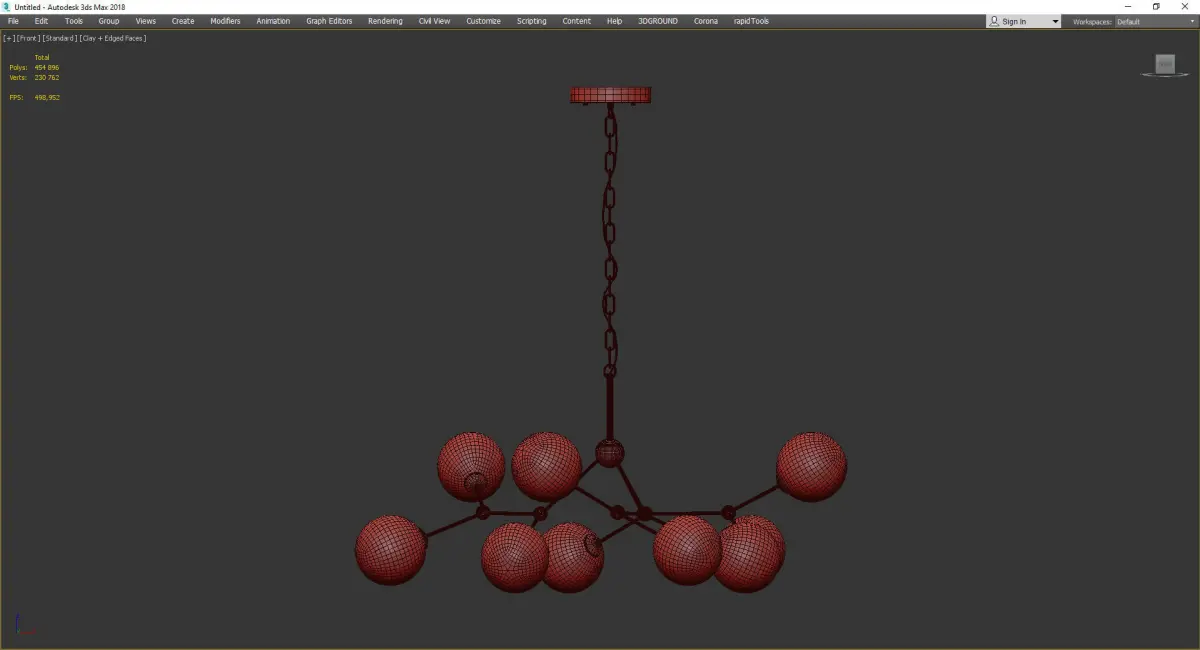1200x650 pixels.
Task: Click the Verts count 230 762
Action: pyautogui.click(x=46, y=77)
